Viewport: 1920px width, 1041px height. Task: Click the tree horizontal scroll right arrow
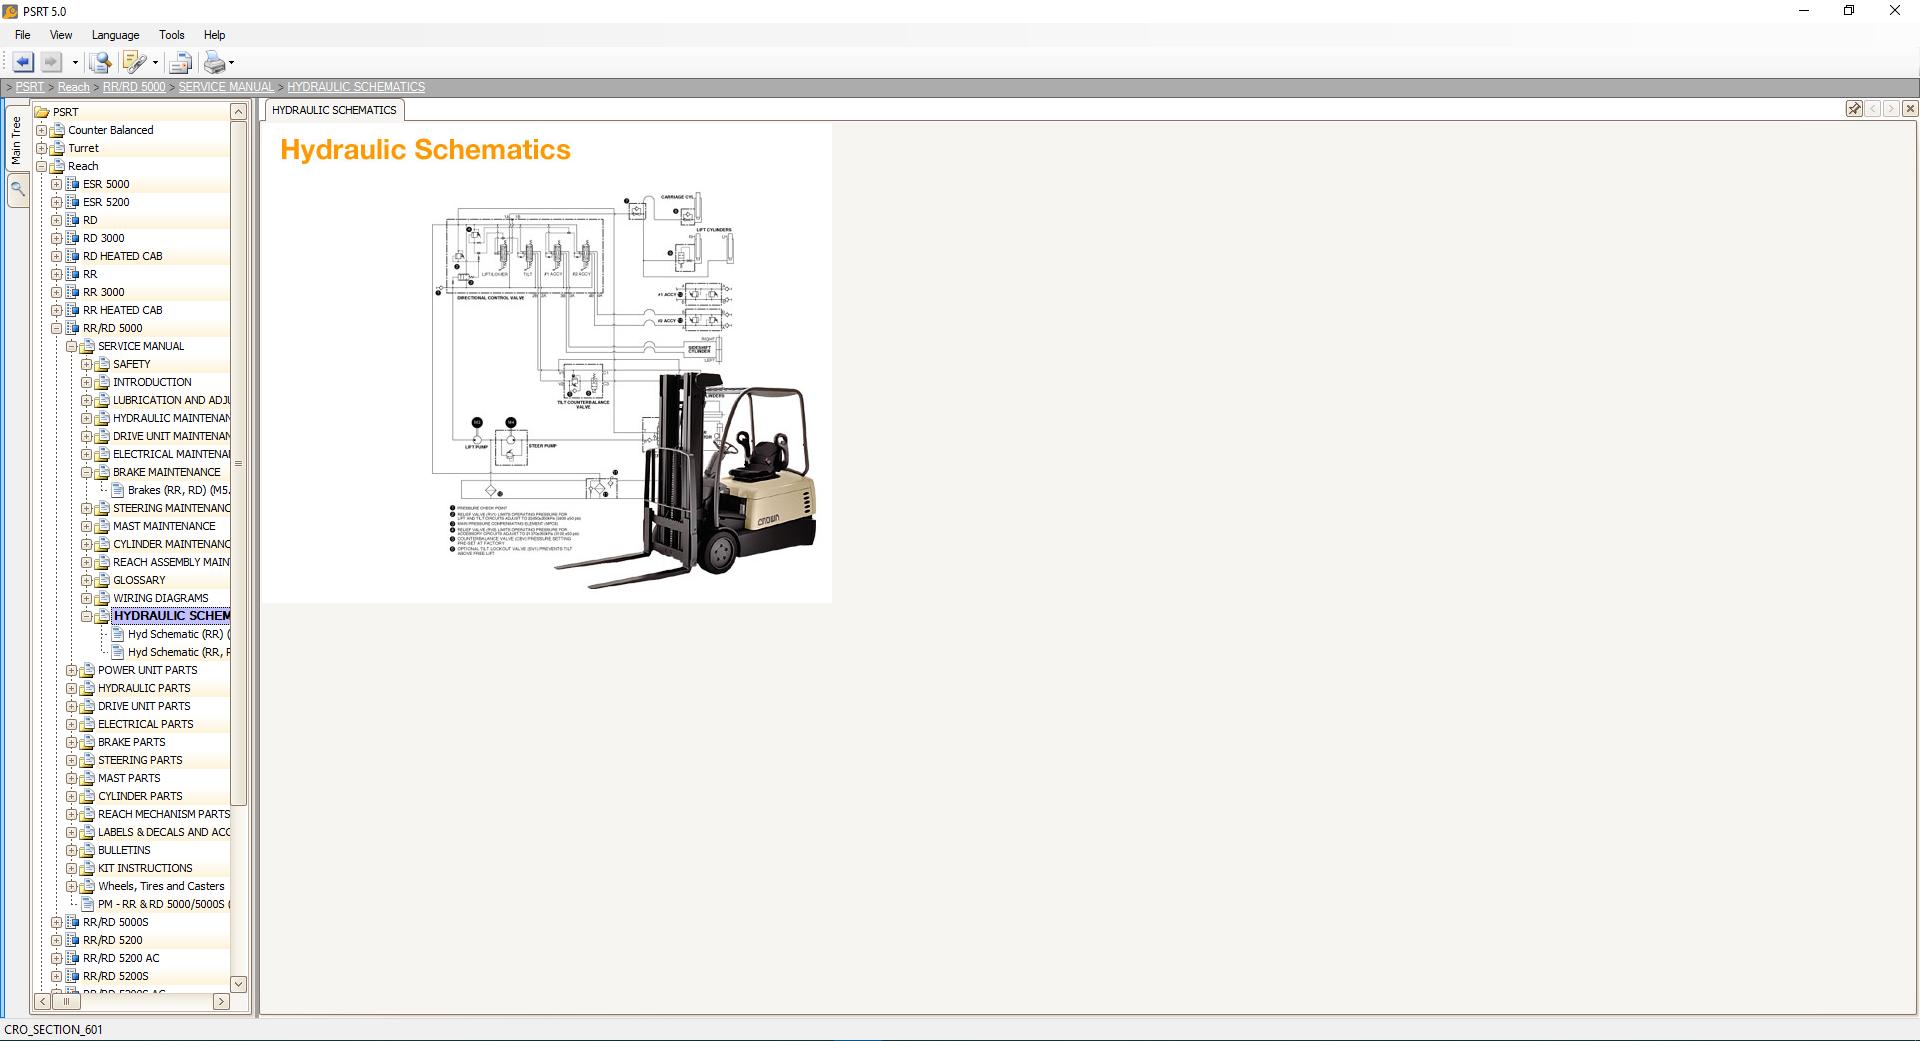[221, 1001]
